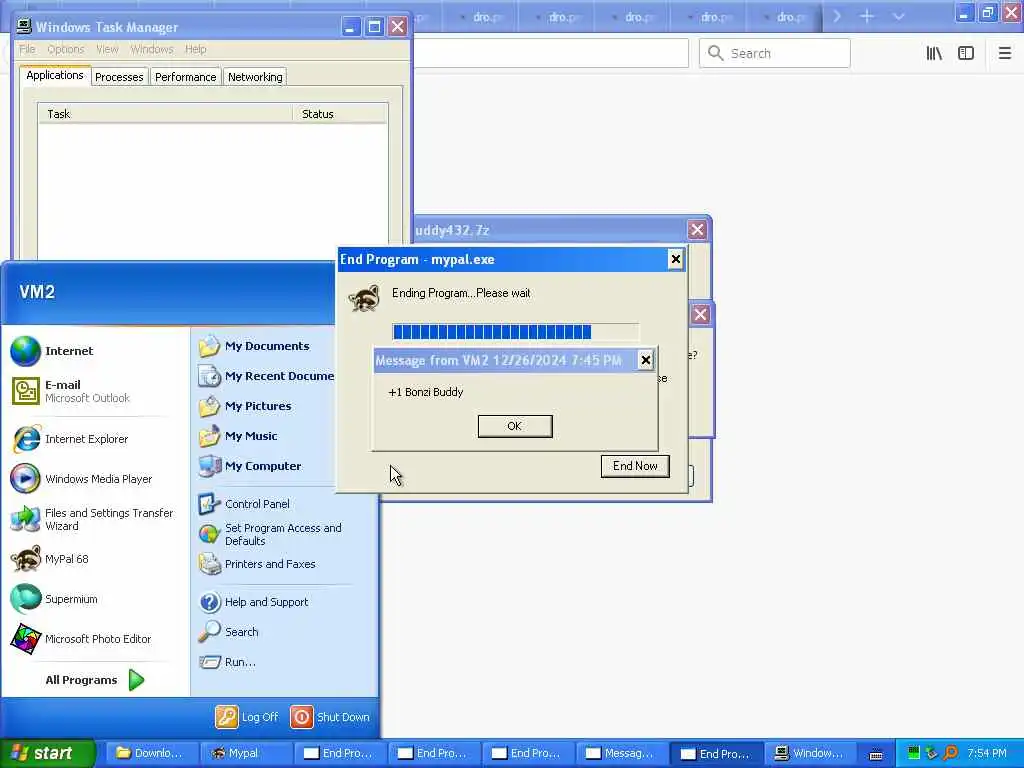Close the Message from VM2 dialog
This screenshot has width=1024, height=768.
click(x=645, y=360)
